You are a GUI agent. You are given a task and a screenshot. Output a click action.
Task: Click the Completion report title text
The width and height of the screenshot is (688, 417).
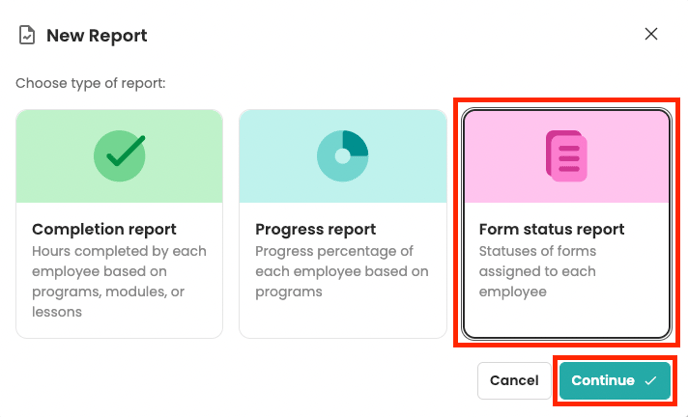click(x=104, y=229)
